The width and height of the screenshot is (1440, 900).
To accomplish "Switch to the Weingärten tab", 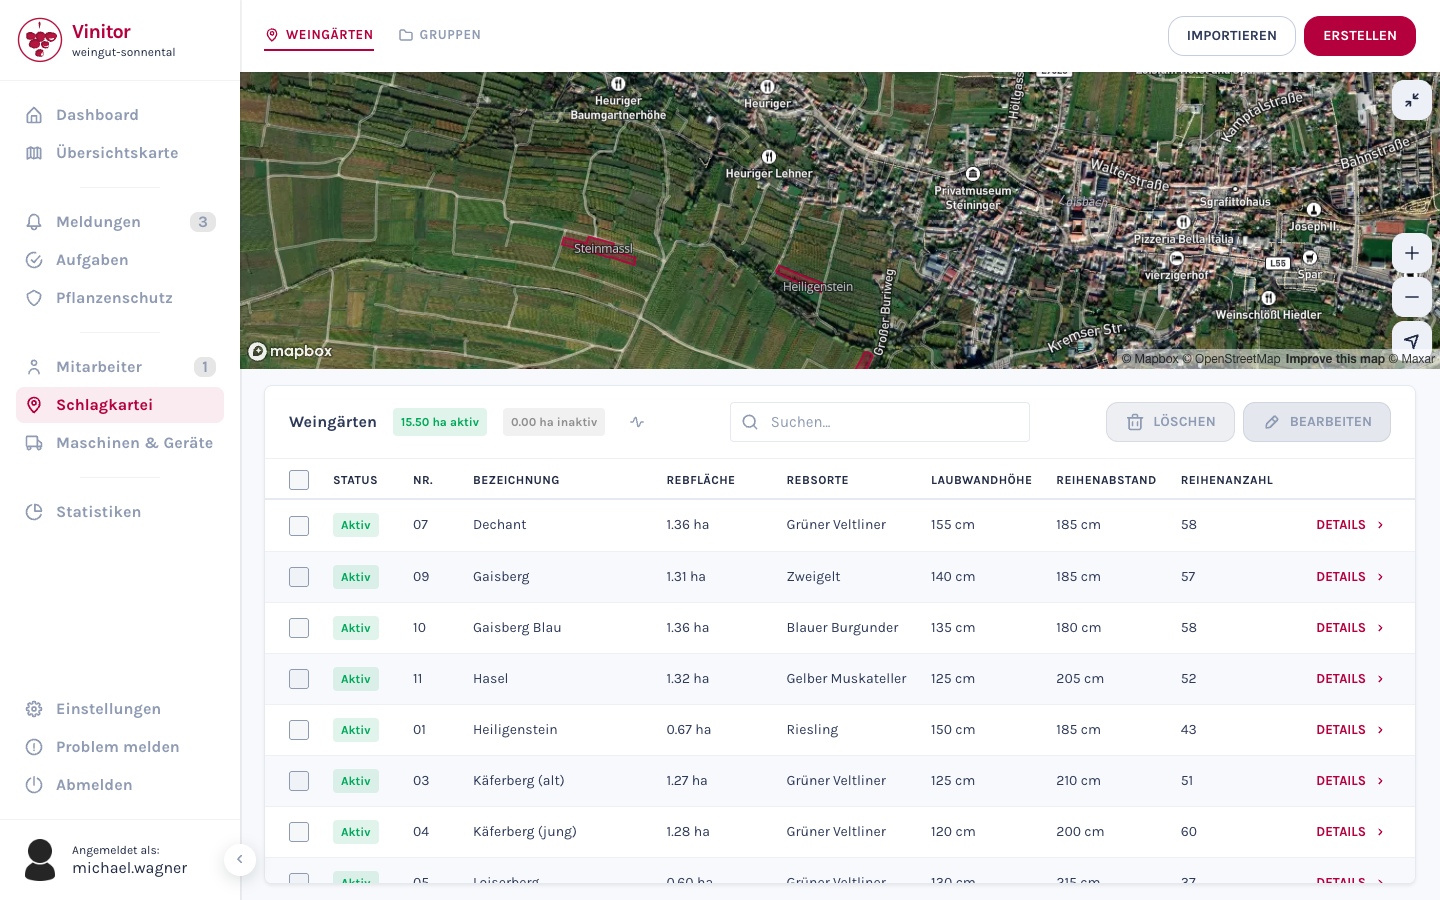I will tap(319, 35).
